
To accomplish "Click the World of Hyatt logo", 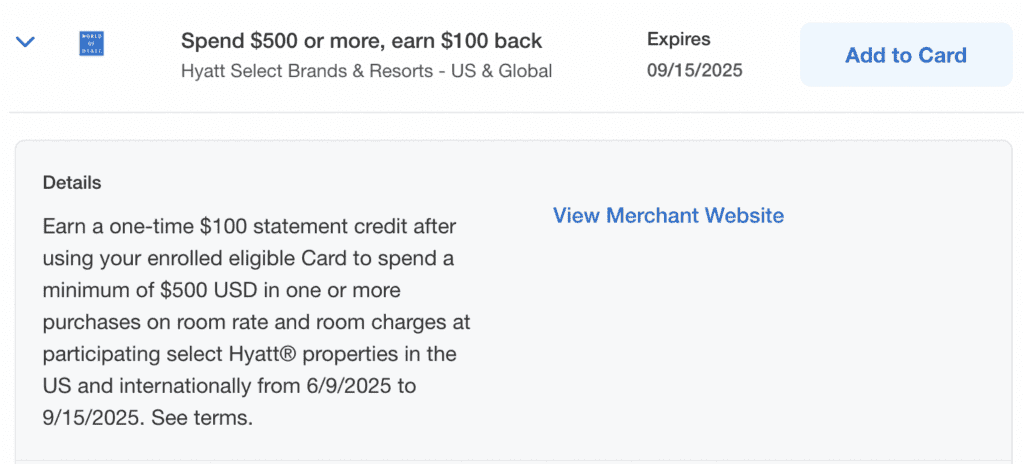I will pos(92,43).
